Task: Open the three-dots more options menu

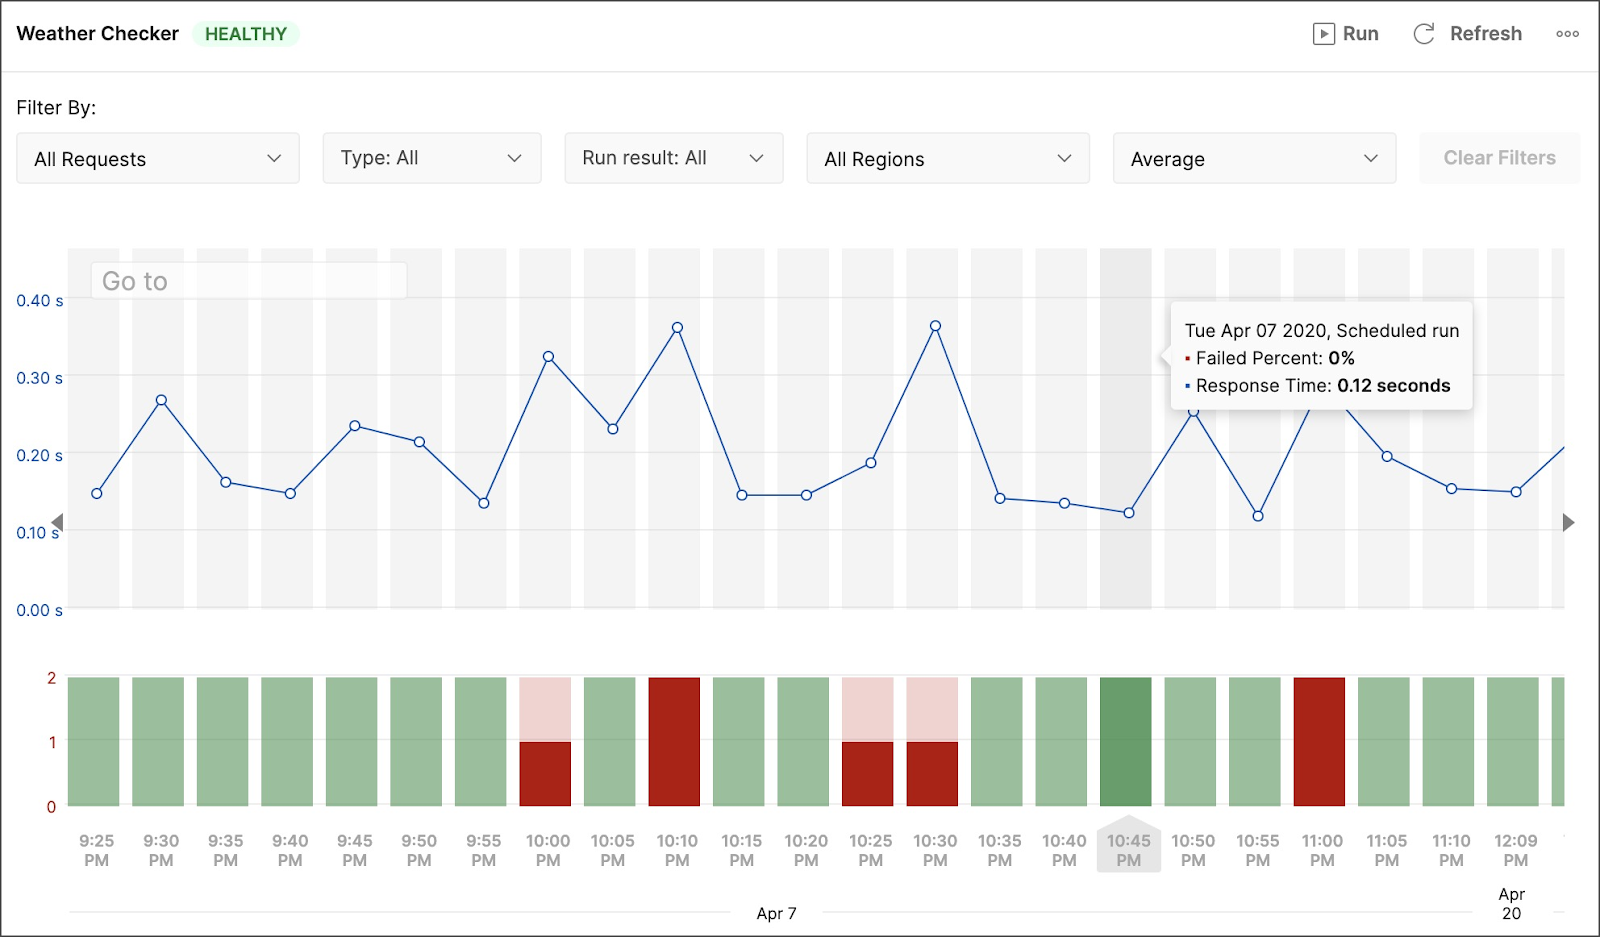Action: click(1567, 34)
